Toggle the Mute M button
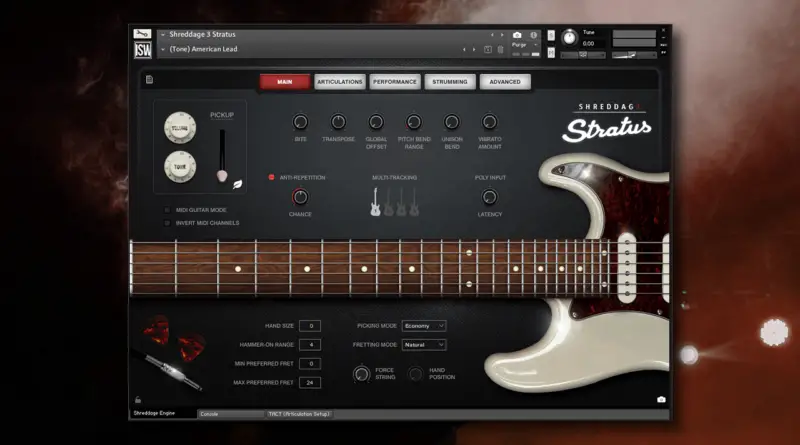This screenshot has height=445, width=800. point(551,52)
